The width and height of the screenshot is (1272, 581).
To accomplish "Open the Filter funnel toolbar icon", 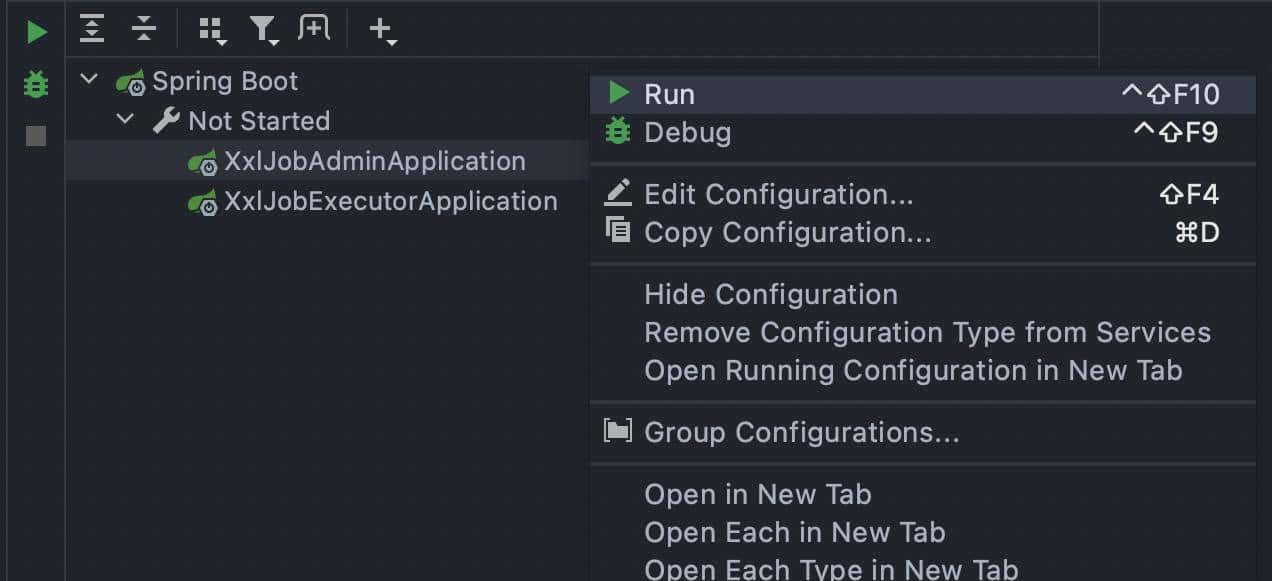I will [x=264, y=31].
